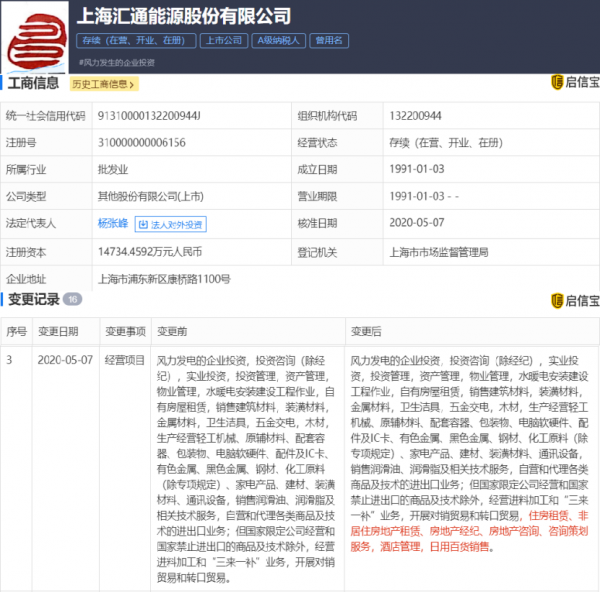Click the 变更日期 column header

58,331
